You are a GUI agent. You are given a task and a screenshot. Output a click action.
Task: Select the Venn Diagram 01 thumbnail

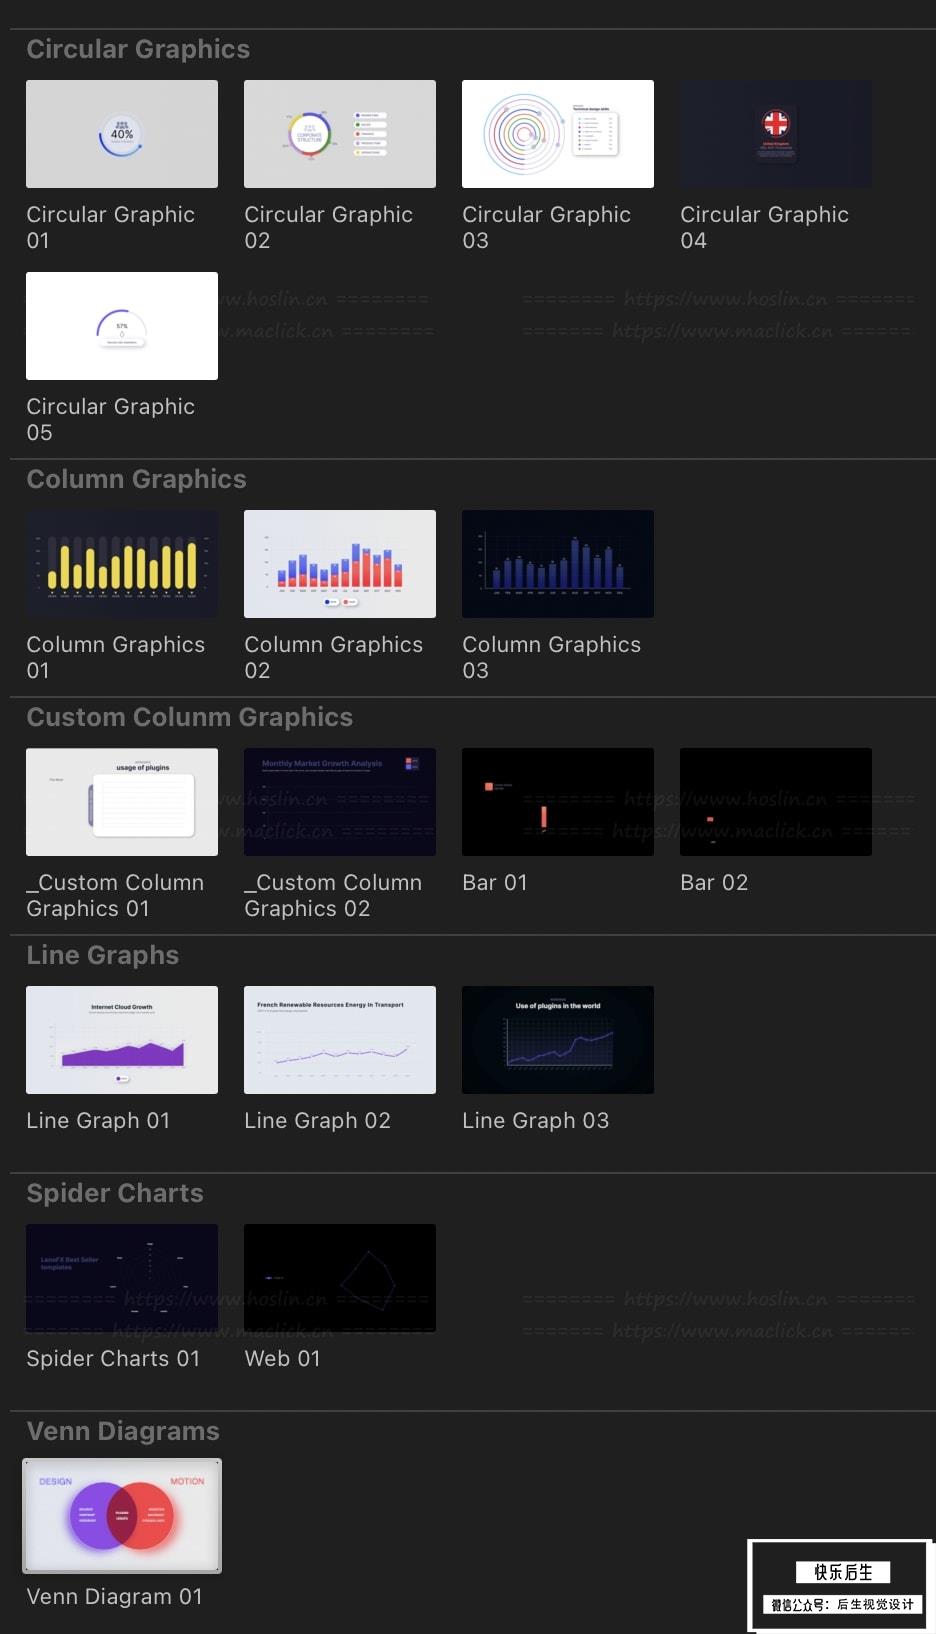122,1516
